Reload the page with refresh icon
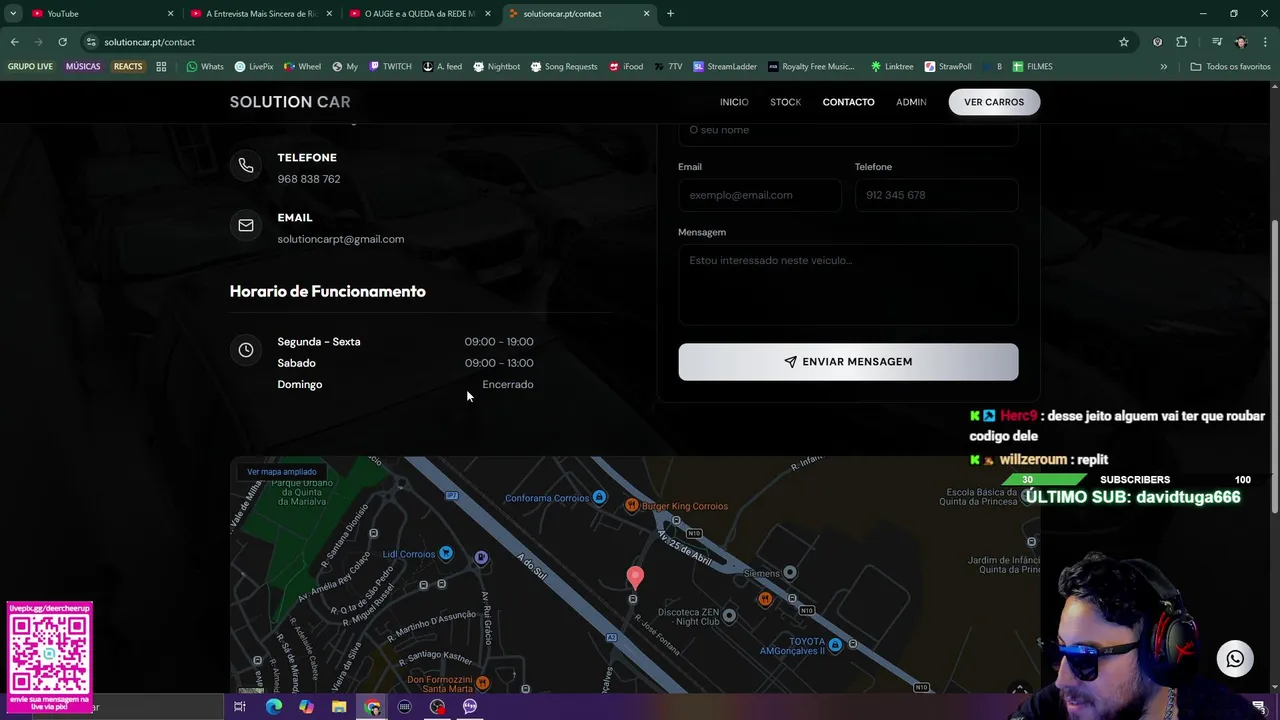This screenshot has width=1280, height=720. (62, 42)
